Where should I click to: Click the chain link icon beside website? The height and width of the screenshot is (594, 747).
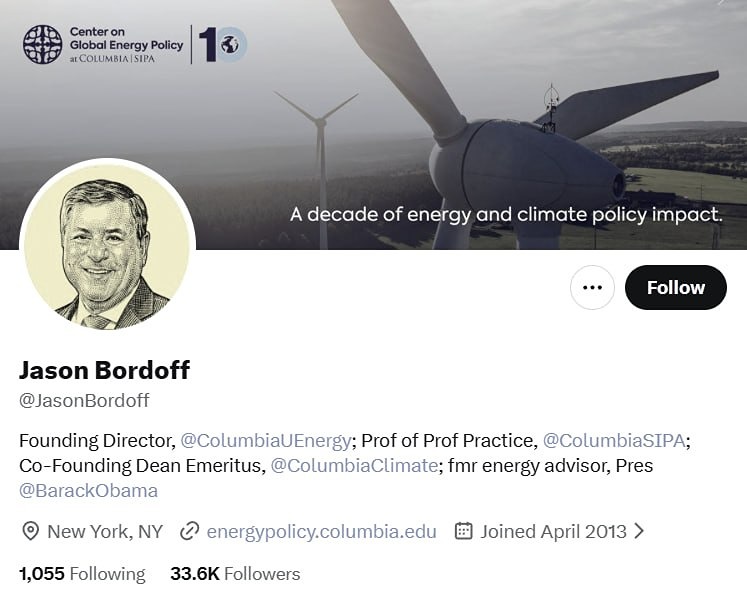click(x=189, y=531)
